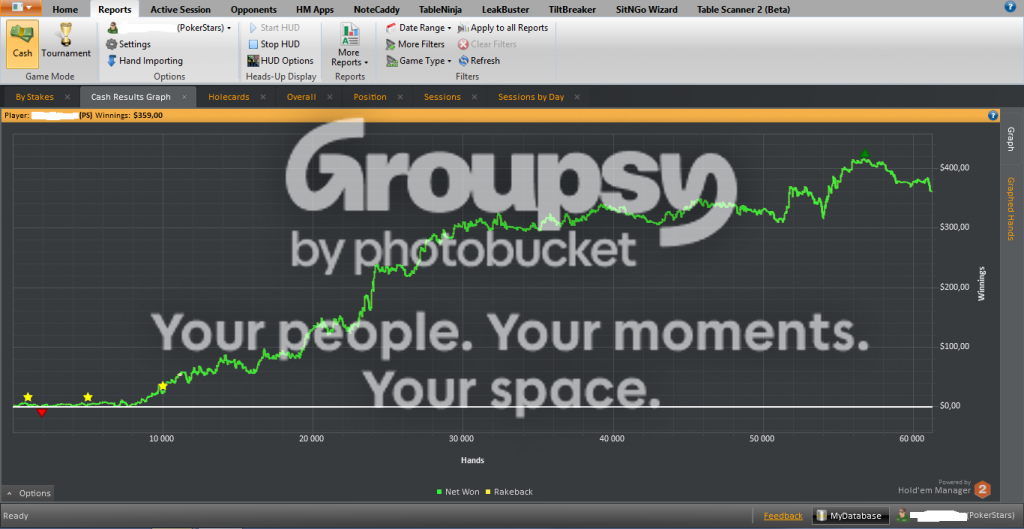The height and width of the screenshot is (529, 1024).
Task: Open the PokerStars player selector dropdown
Action: 169,28
